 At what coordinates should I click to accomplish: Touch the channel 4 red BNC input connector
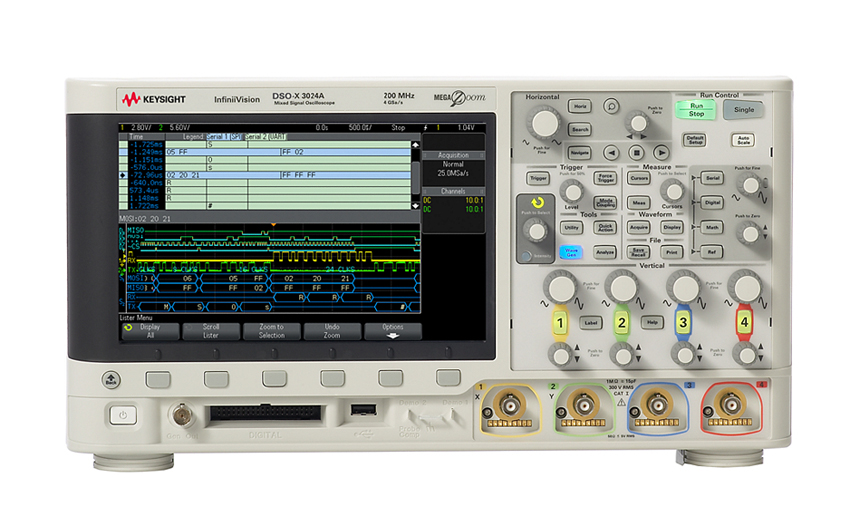(730, 405)
